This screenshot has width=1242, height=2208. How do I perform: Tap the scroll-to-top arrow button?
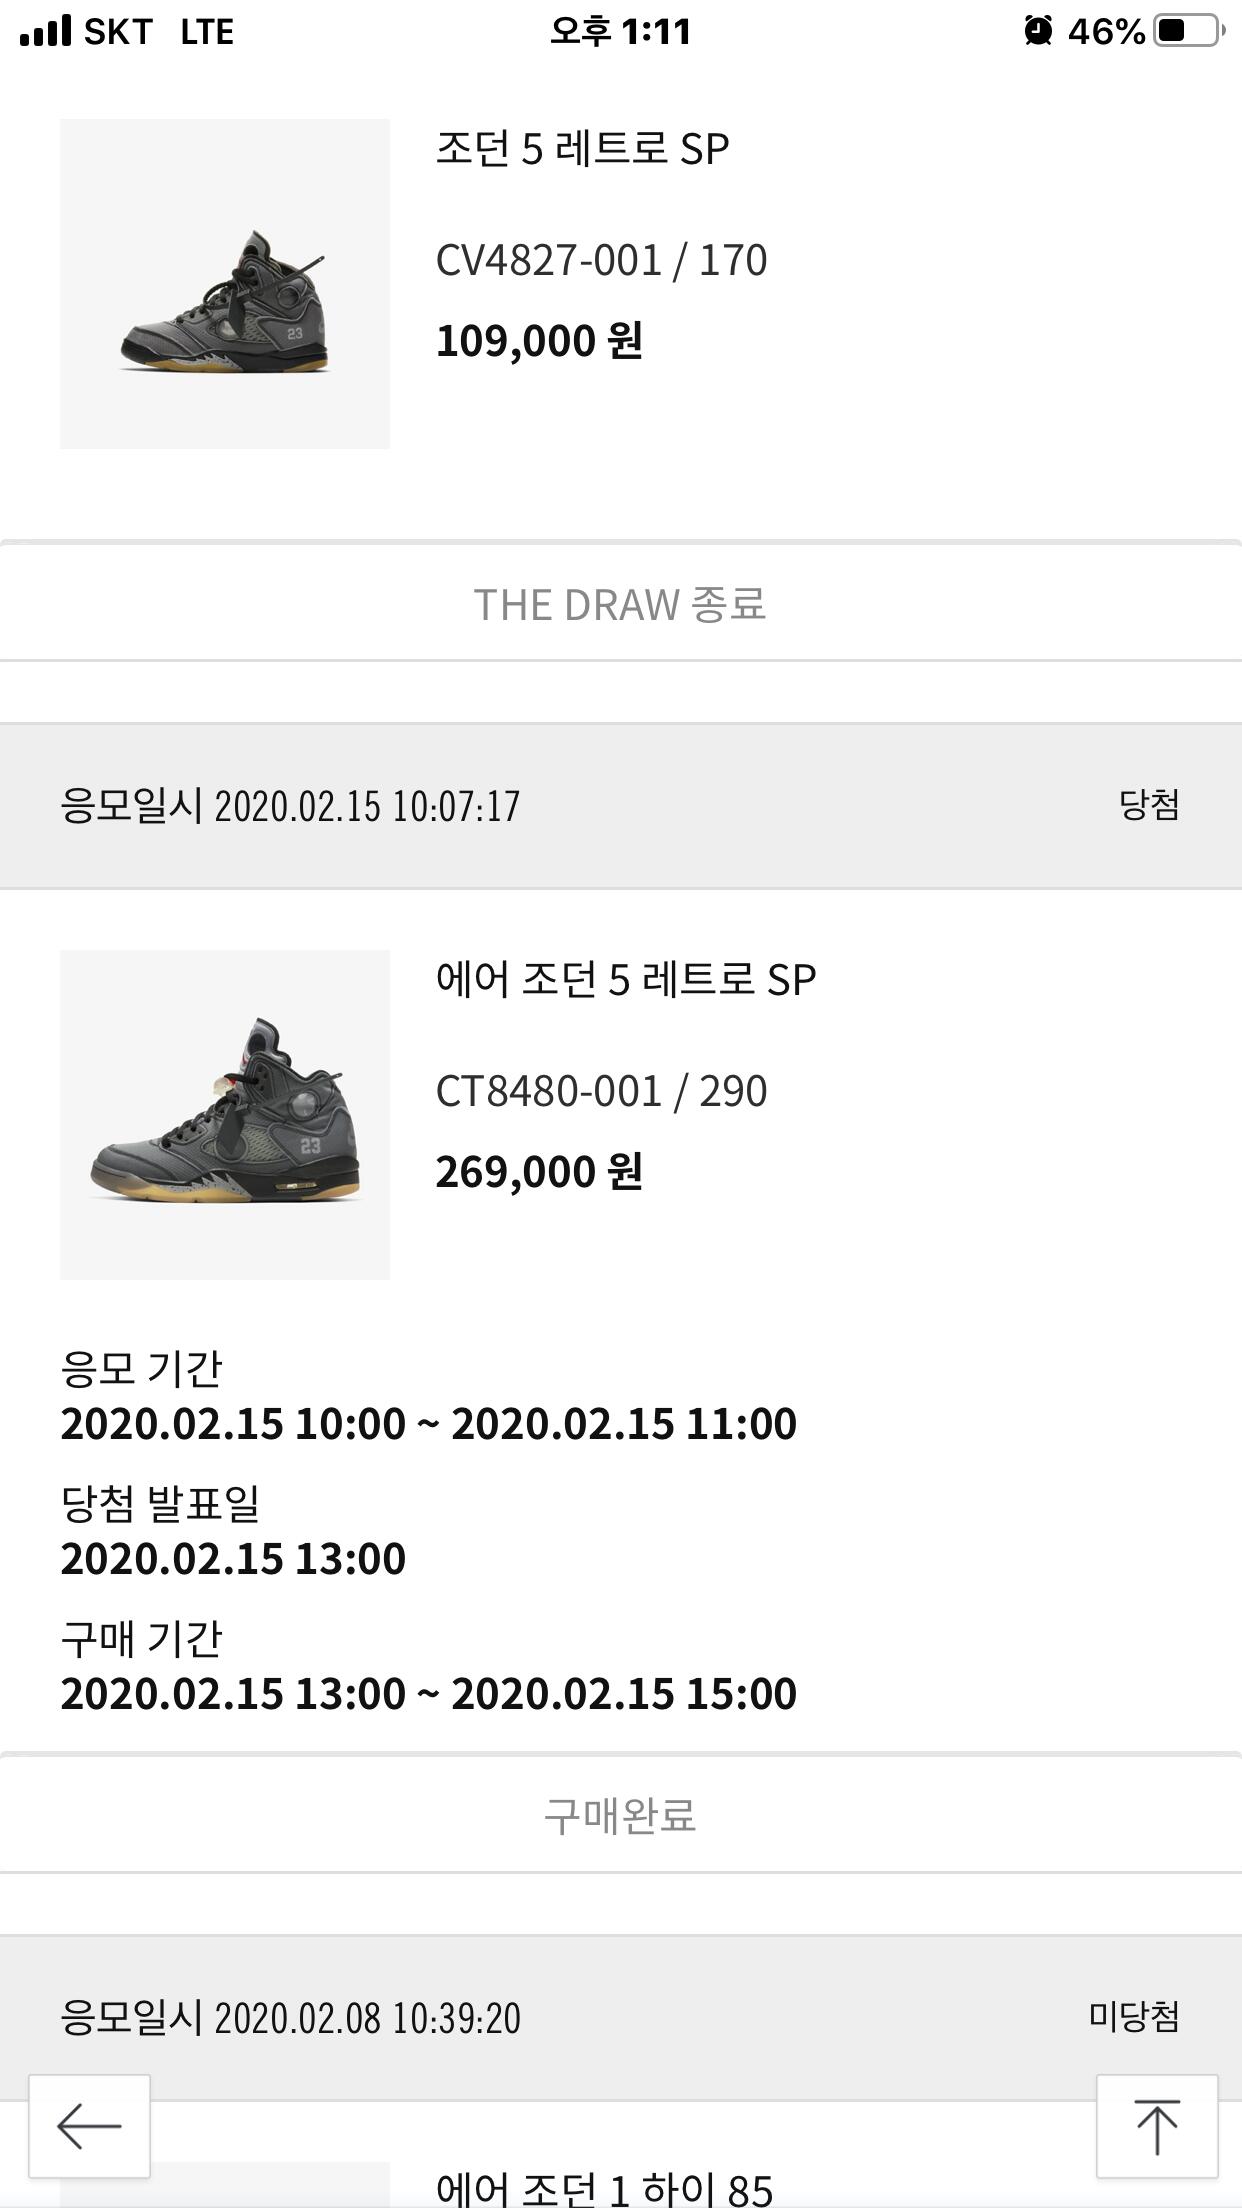[1157, 2126]
